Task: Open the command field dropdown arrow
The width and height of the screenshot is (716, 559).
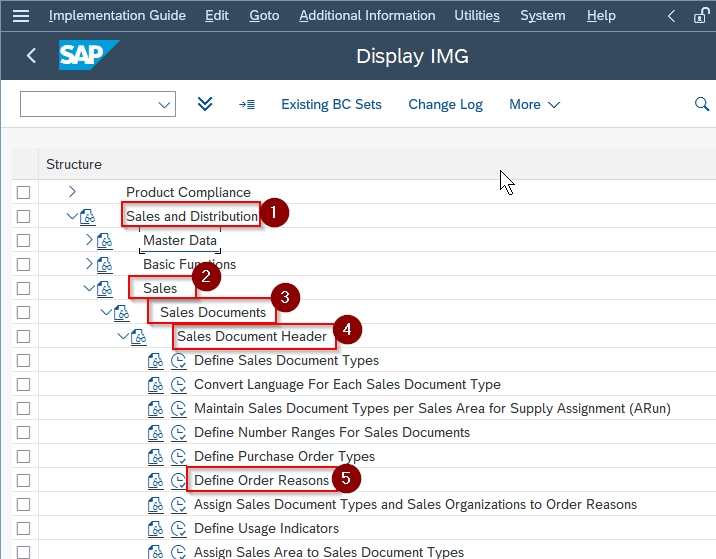Action: (x=164, y=105)
